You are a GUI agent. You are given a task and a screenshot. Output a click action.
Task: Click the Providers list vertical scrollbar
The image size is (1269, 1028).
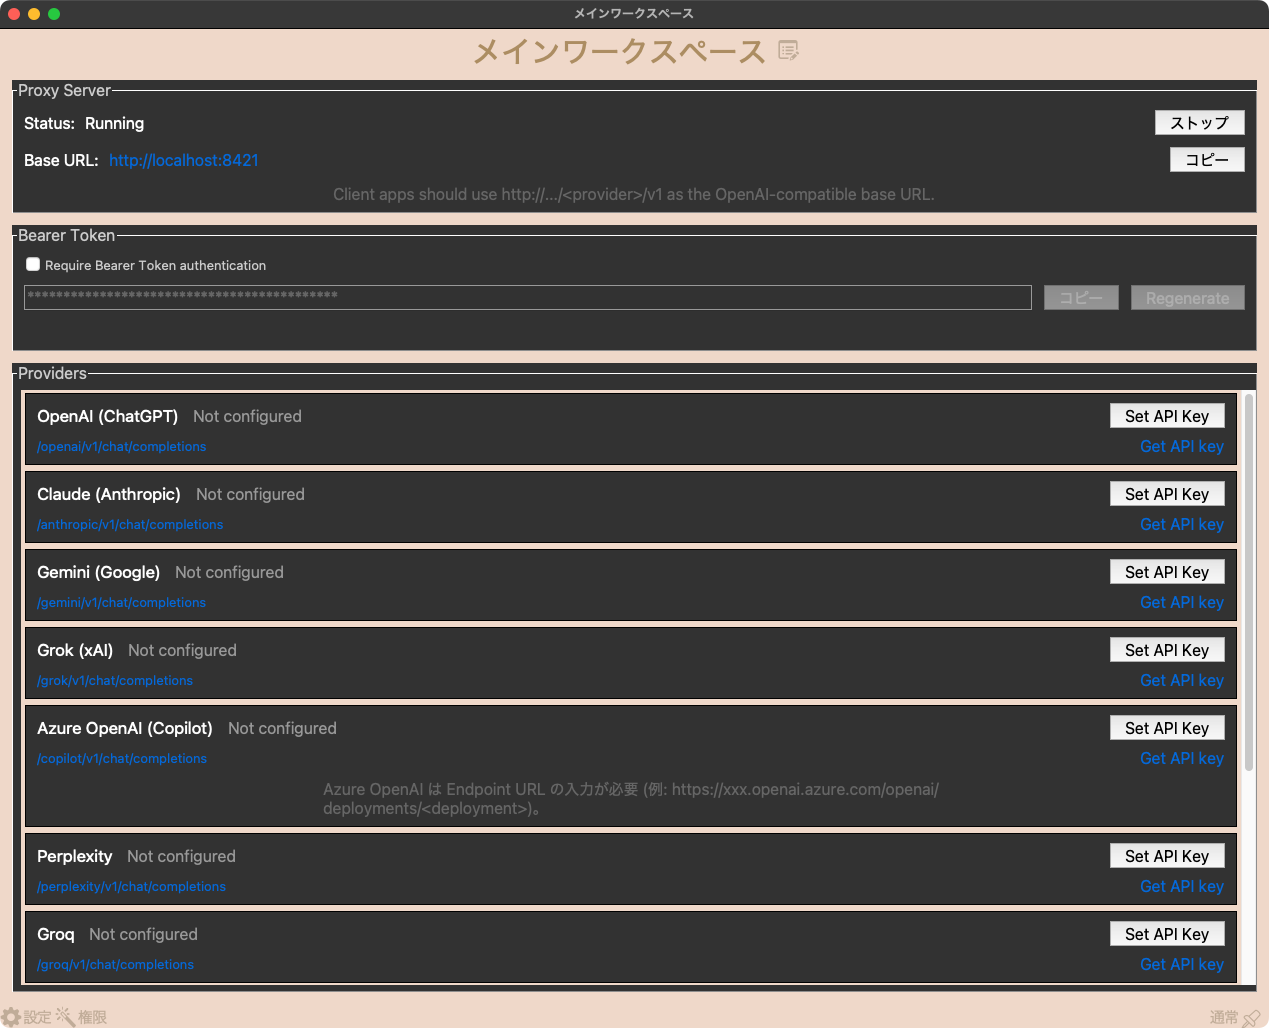(x=1249, y=582)
